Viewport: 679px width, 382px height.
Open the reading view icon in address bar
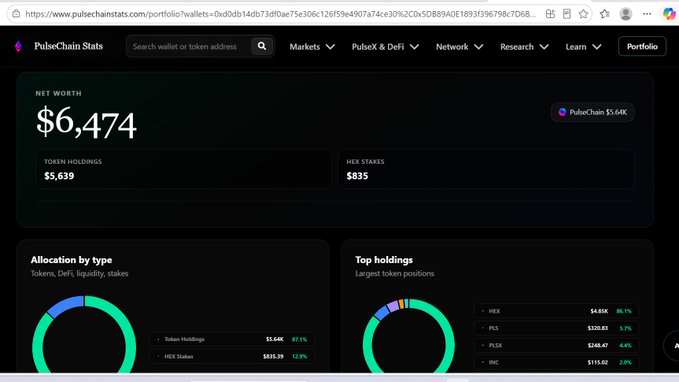566,14
